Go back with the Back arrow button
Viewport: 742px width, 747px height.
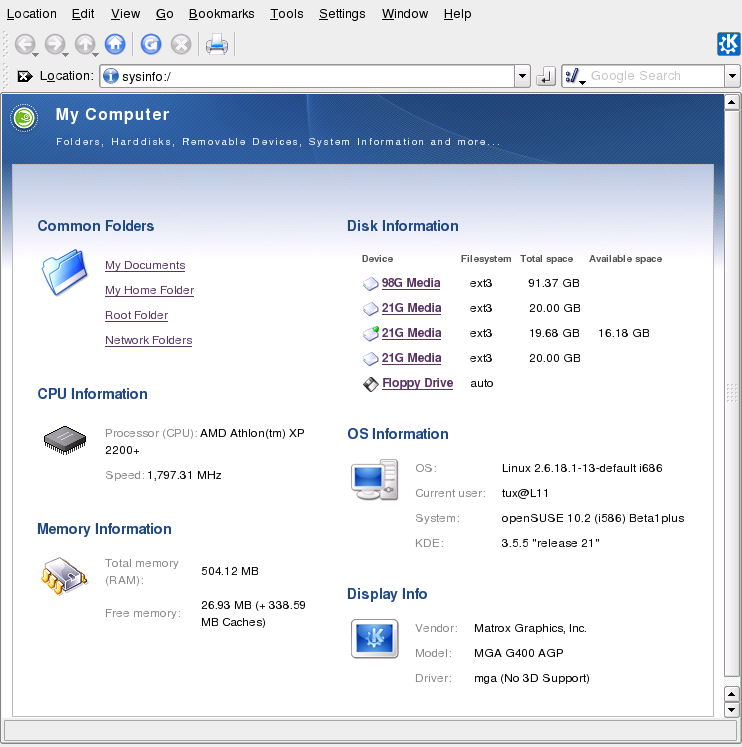[24, 44]
